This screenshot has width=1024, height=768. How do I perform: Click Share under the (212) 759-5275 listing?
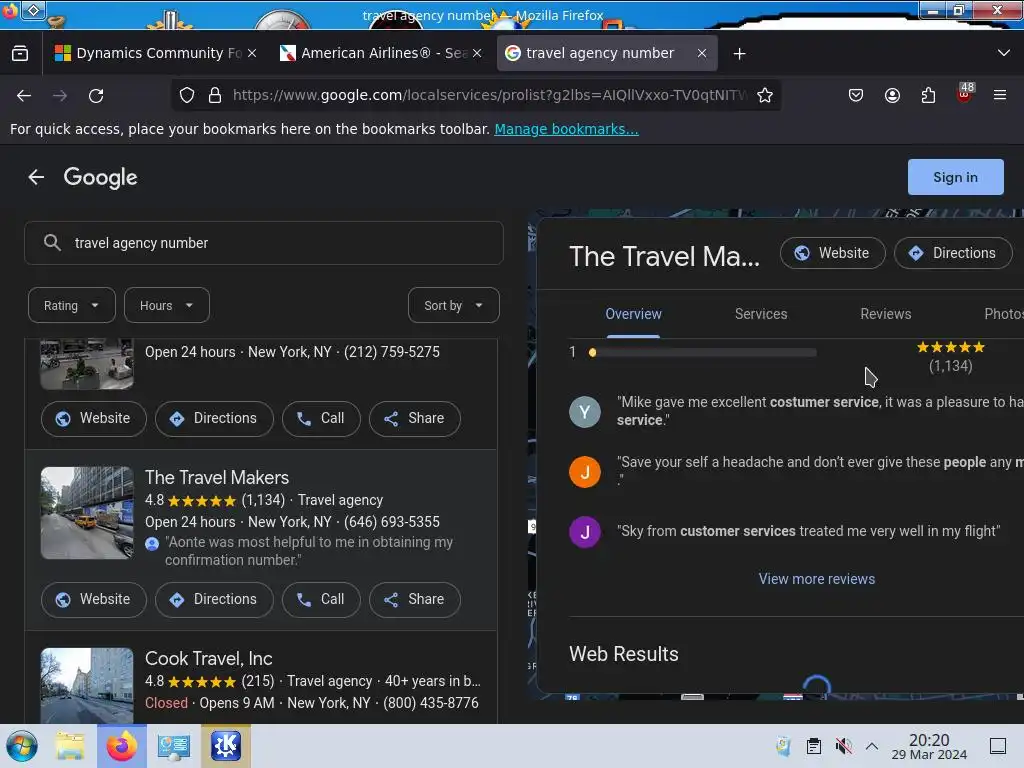click(x=415, y=419)
